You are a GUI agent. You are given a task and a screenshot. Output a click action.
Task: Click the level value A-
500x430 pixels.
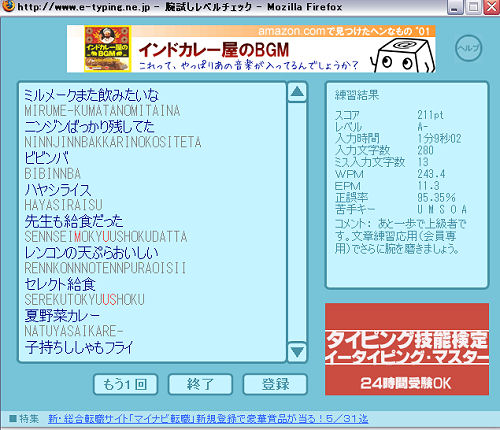423,127
